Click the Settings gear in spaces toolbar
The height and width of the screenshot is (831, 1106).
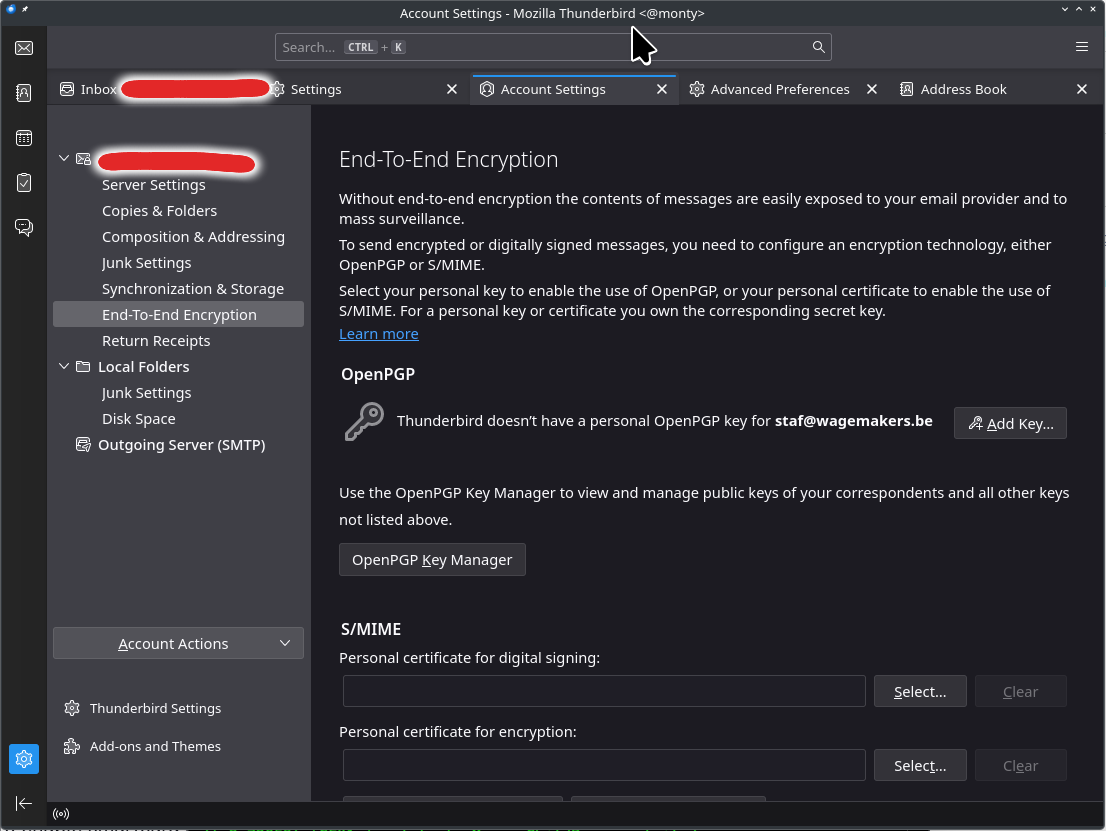tap(24, 759)
